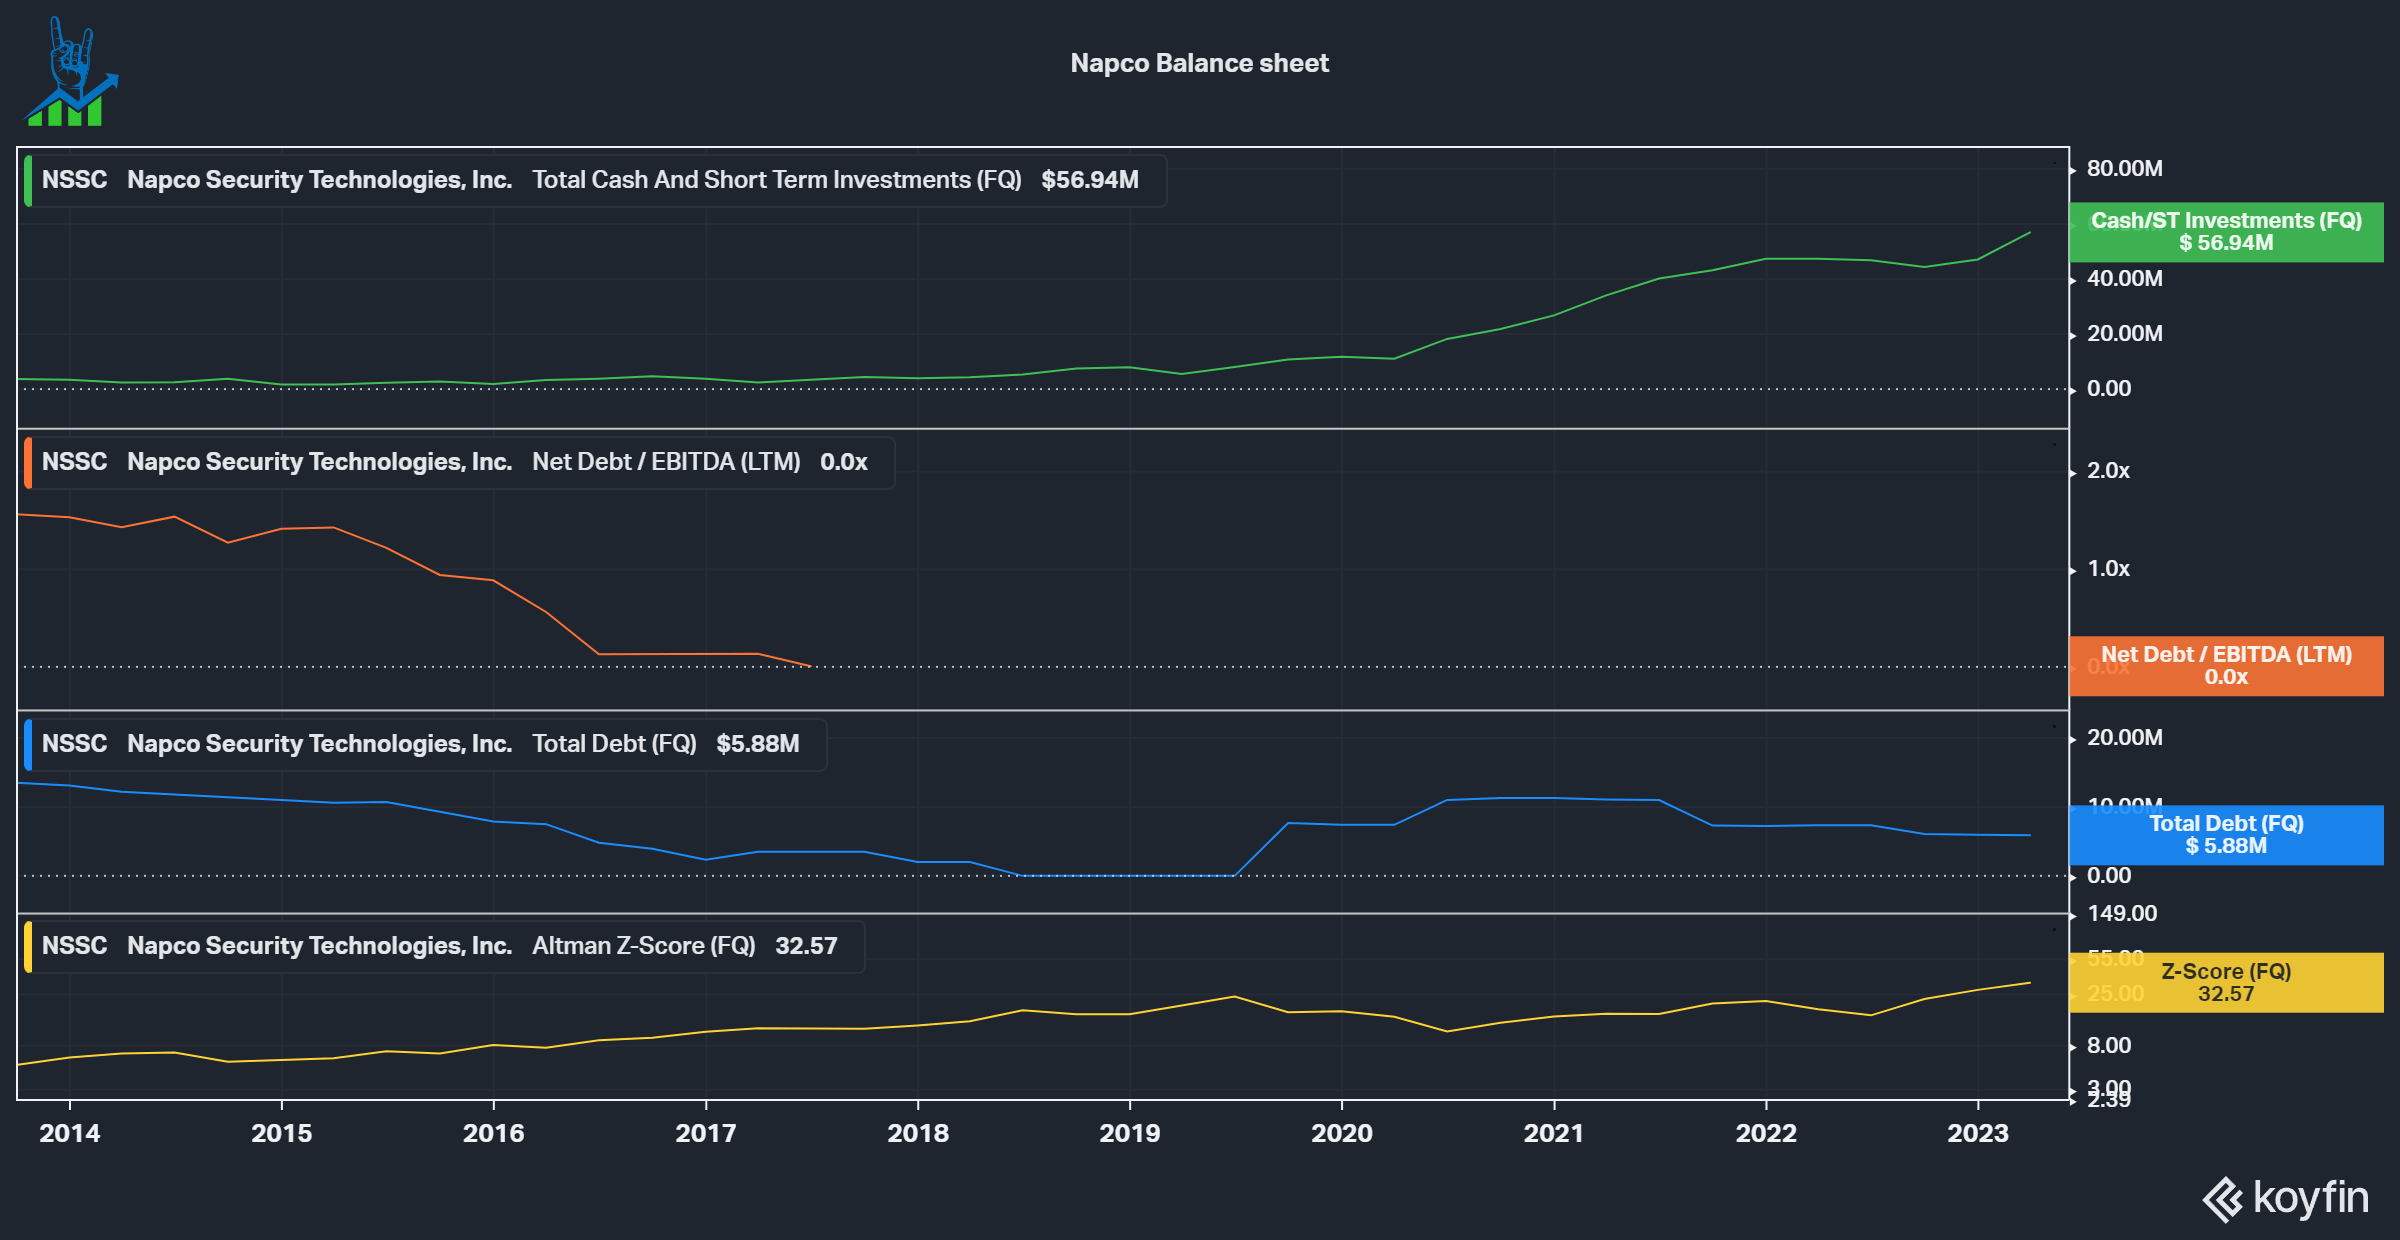Click the $56.94M value in cash legend
Image resolution: width=2400 pixels, height=1240 pixels.
(x=1090, y=180)
